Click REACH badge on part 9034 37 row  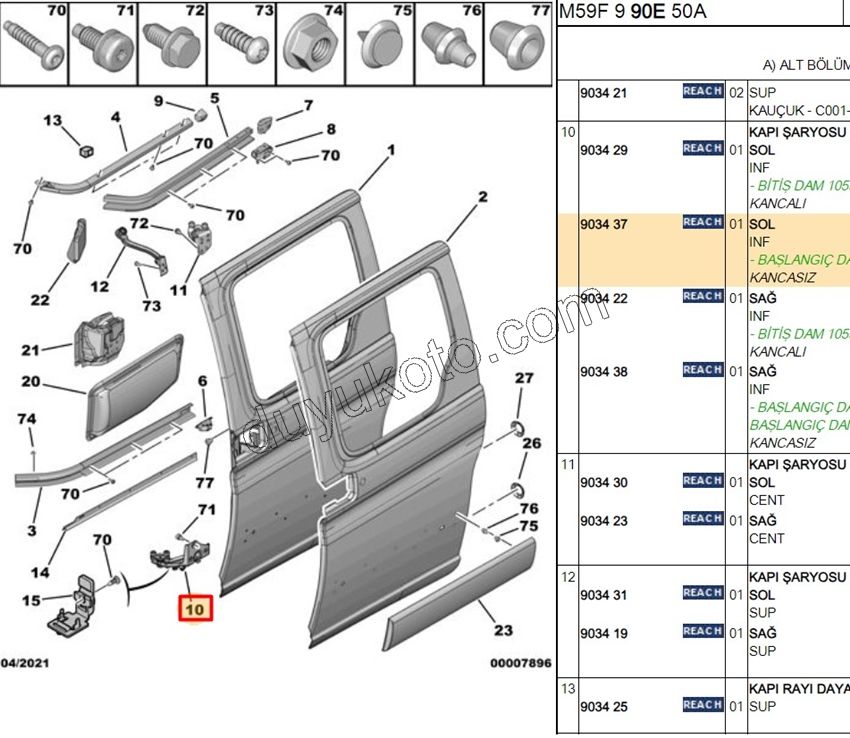pos(702,222)
